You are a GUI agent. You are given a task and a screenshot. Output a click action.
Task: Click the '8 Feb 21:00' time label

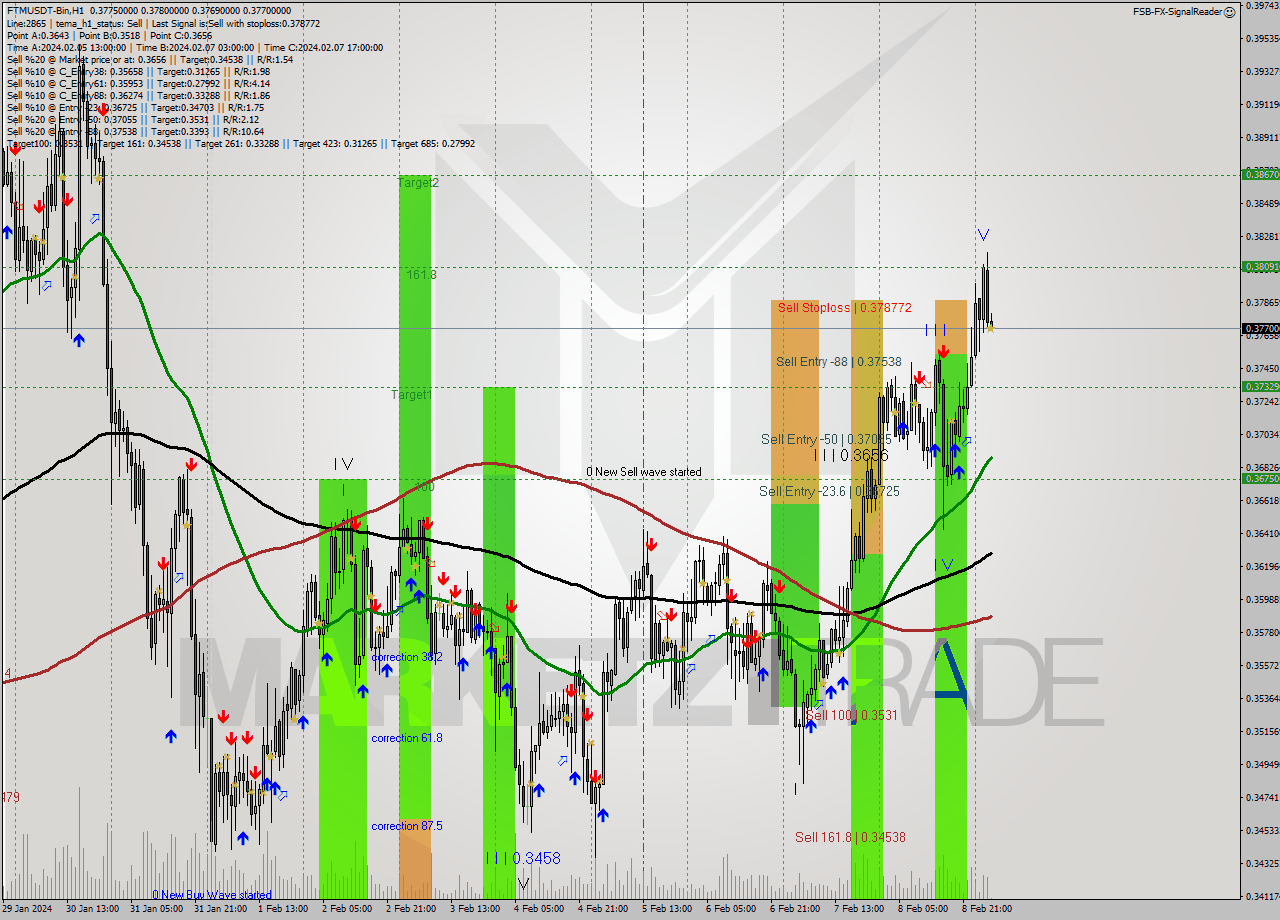click(986, 909)
